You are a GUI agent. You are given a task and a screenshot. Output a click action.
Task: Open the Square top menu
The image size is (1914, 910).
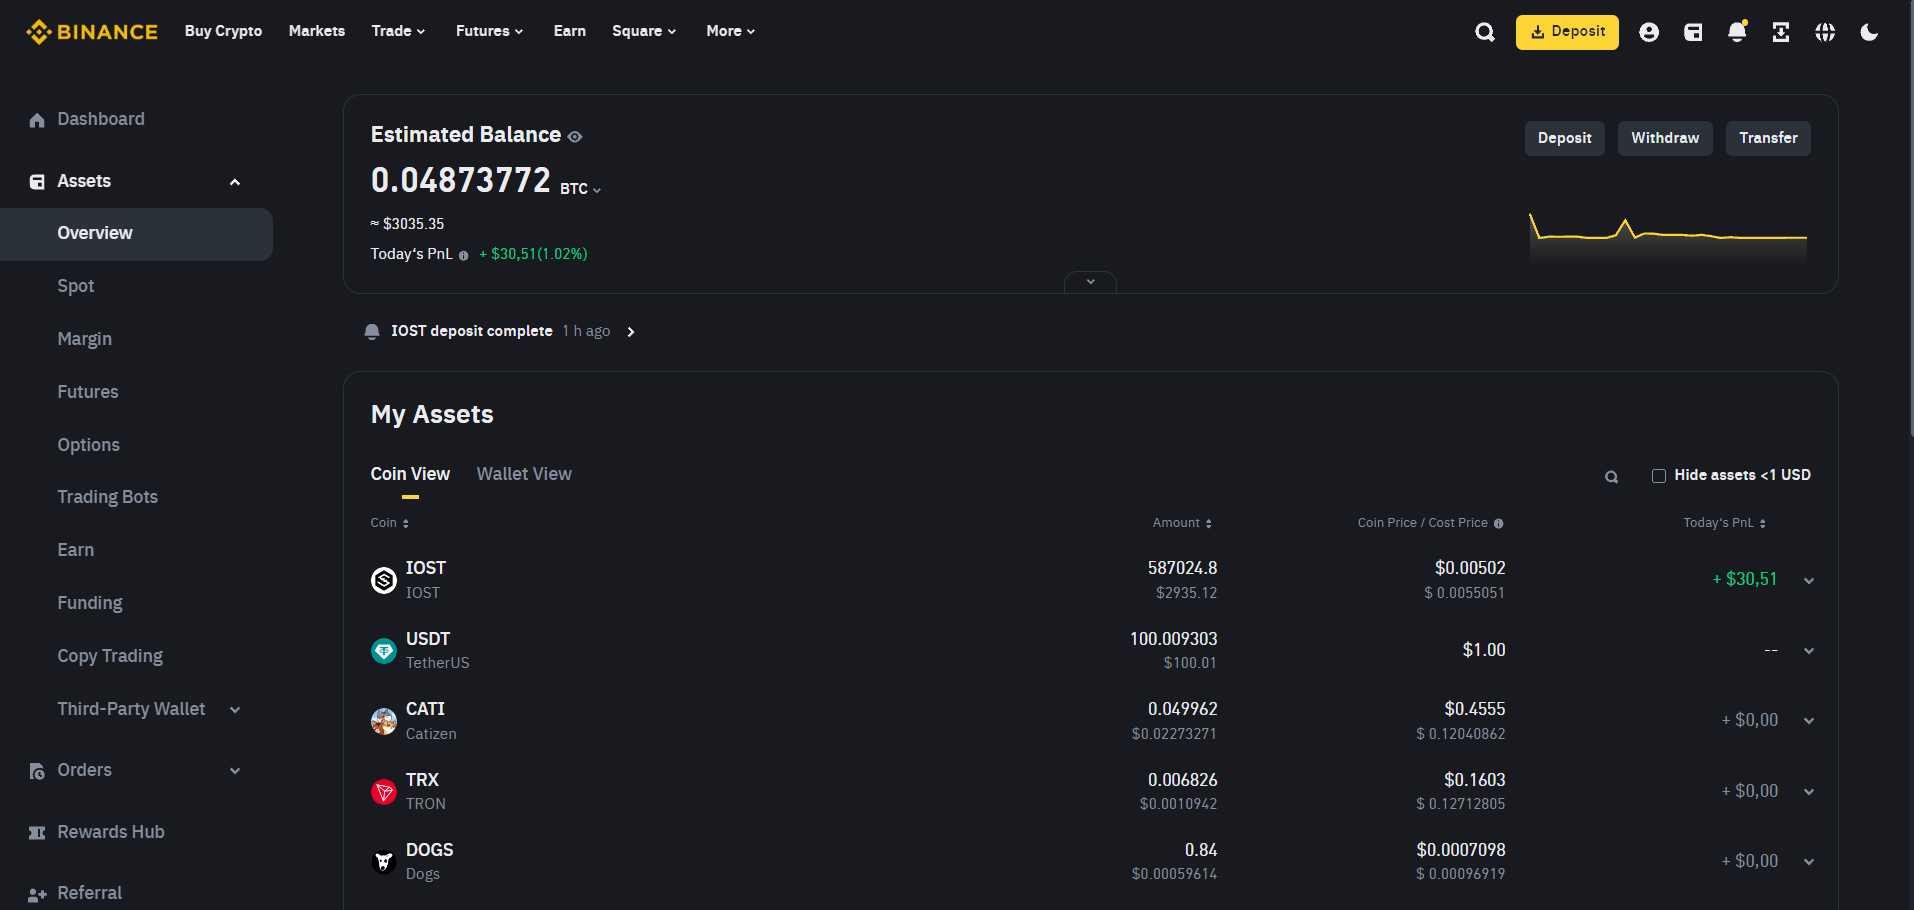[644, 31]
